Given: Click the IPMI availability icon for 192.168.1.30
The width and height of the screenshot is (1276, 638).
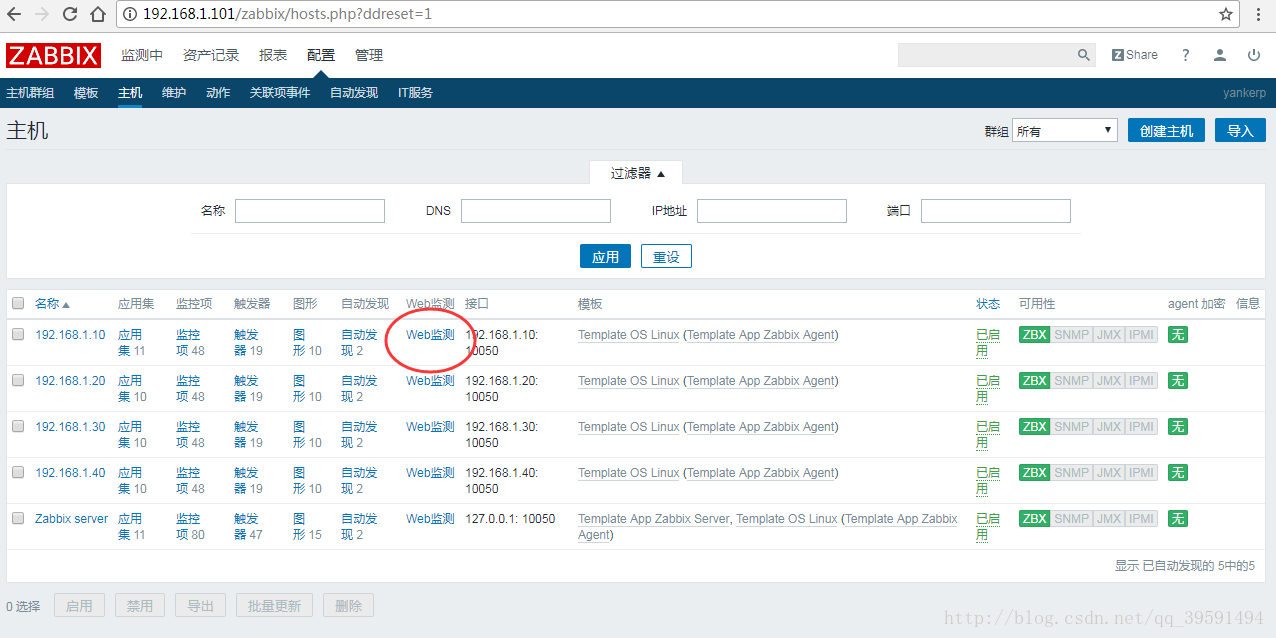Looking at the screenshot, I should pos(1141,426).
